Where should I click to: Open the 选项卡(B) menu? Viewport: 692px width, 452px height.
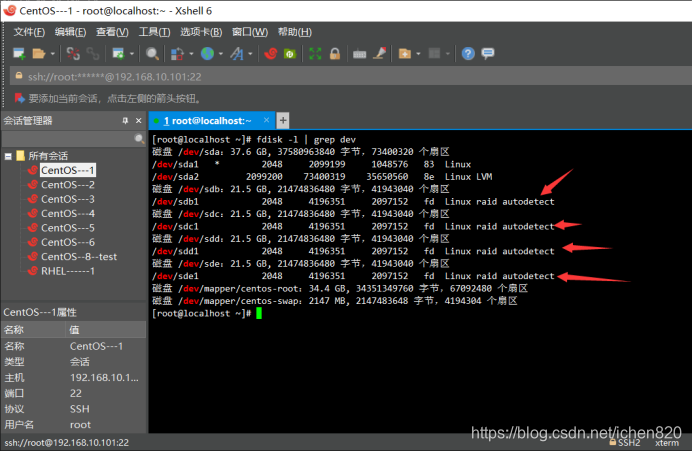tap(201, 32)
